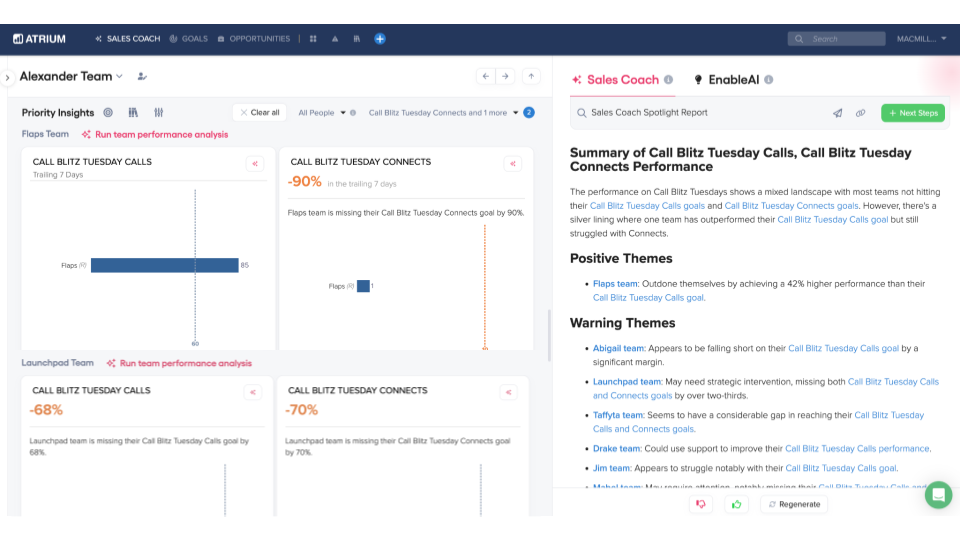Open the Sales Coach nav item

pyautogui.click(x=127, y=39)
